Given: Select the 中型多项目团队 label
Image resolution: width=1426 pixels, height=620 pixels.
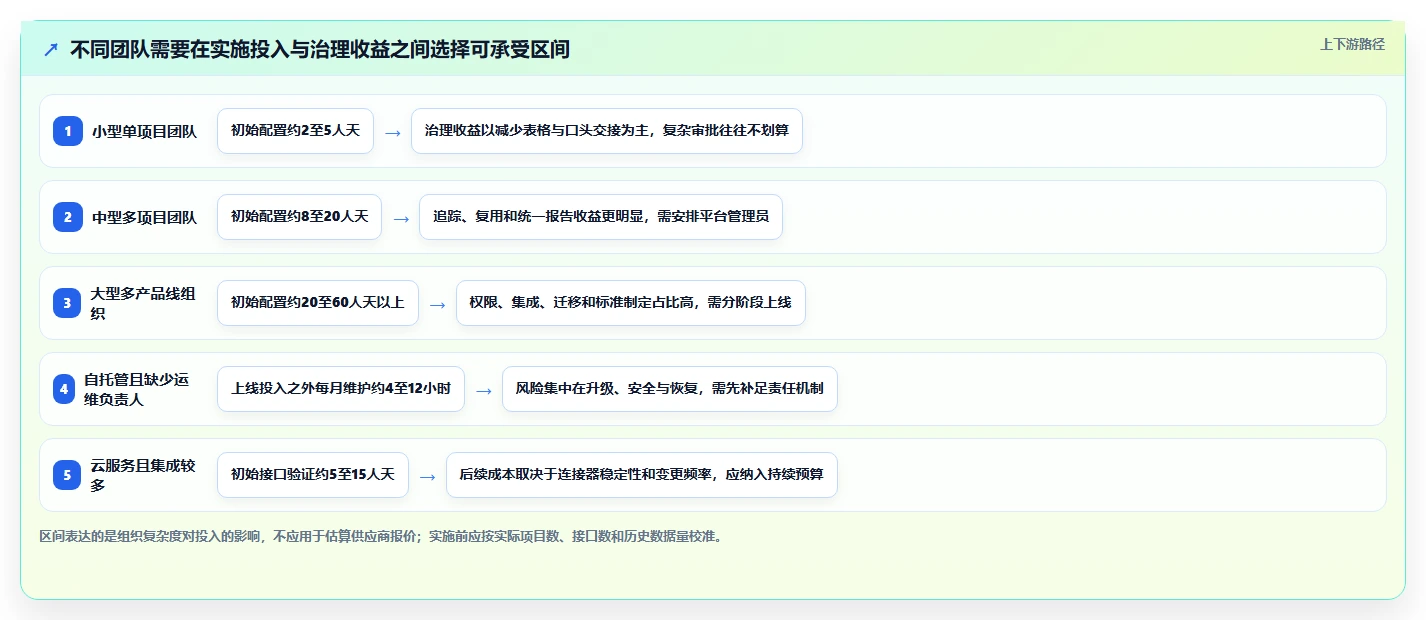Looking at the screenshot, I should (145, 217).
